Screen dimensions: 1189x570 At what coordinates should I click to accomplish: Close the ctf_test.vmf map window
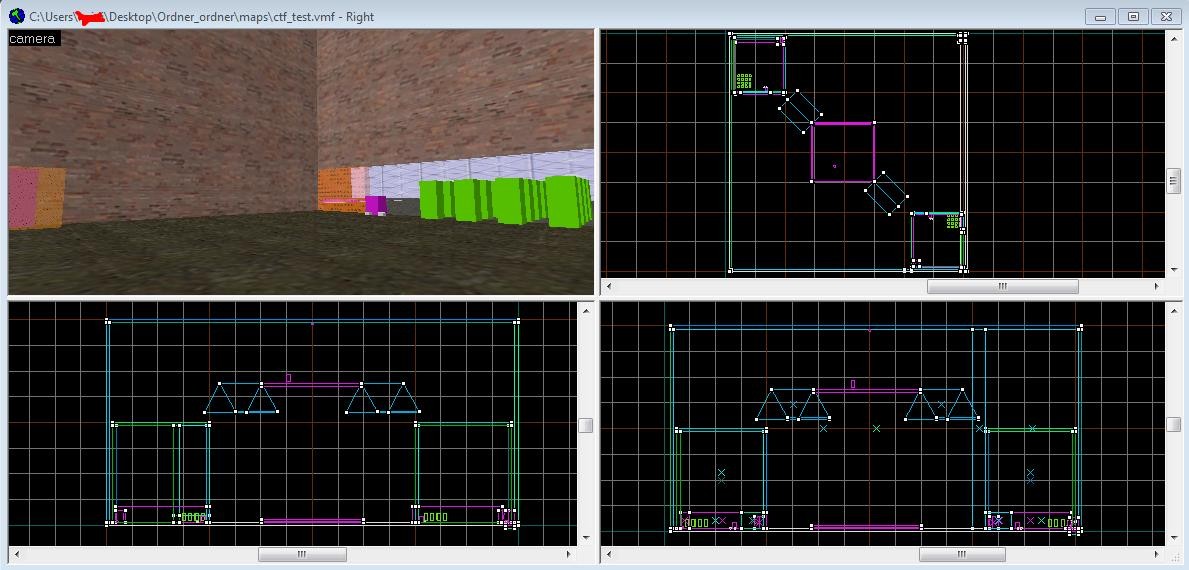pos(1166,16)
